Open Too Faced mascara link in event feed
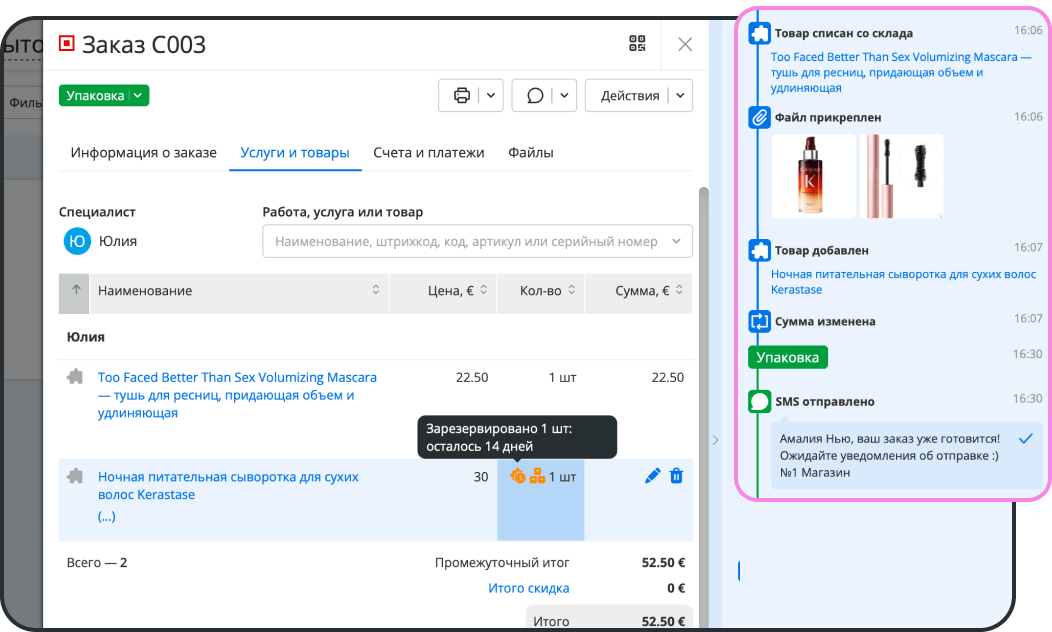The height and width of the screenshot is (632, 1052). (x=900, y=72)
